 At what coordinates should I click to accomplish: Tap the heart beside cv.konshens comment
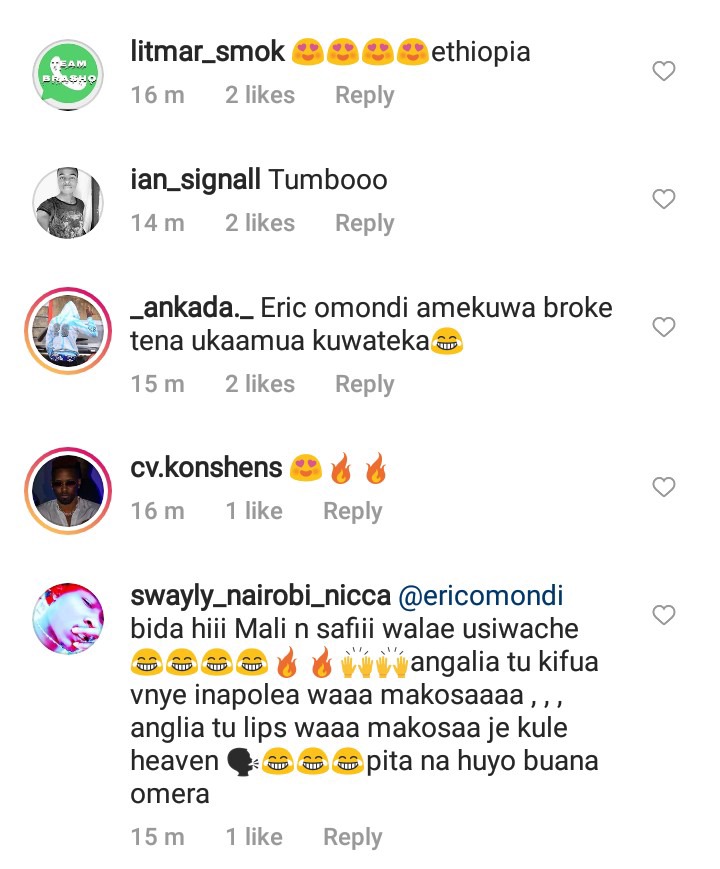coord(663,487)
